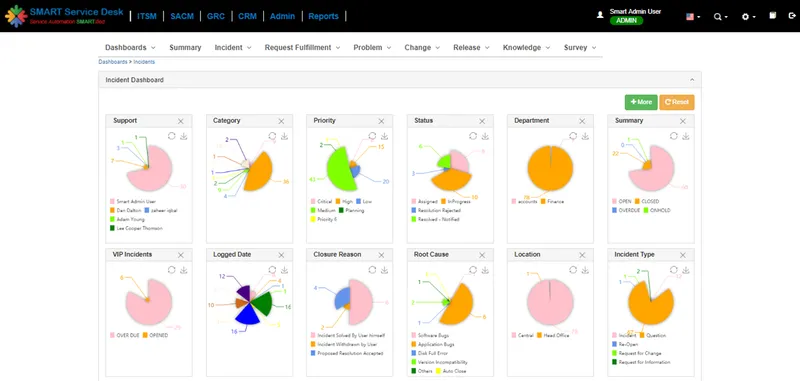Download the Summary chart
Viewport: 800px width, 381px height.
[686, 136]
